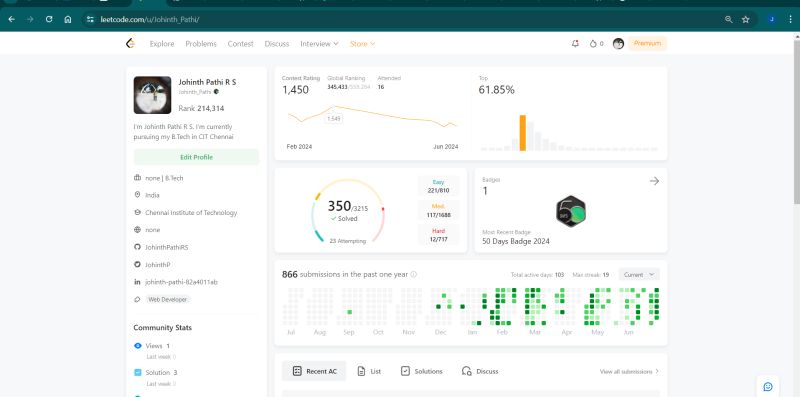Click the profile picture thumbnail

[x=152, y=95]
